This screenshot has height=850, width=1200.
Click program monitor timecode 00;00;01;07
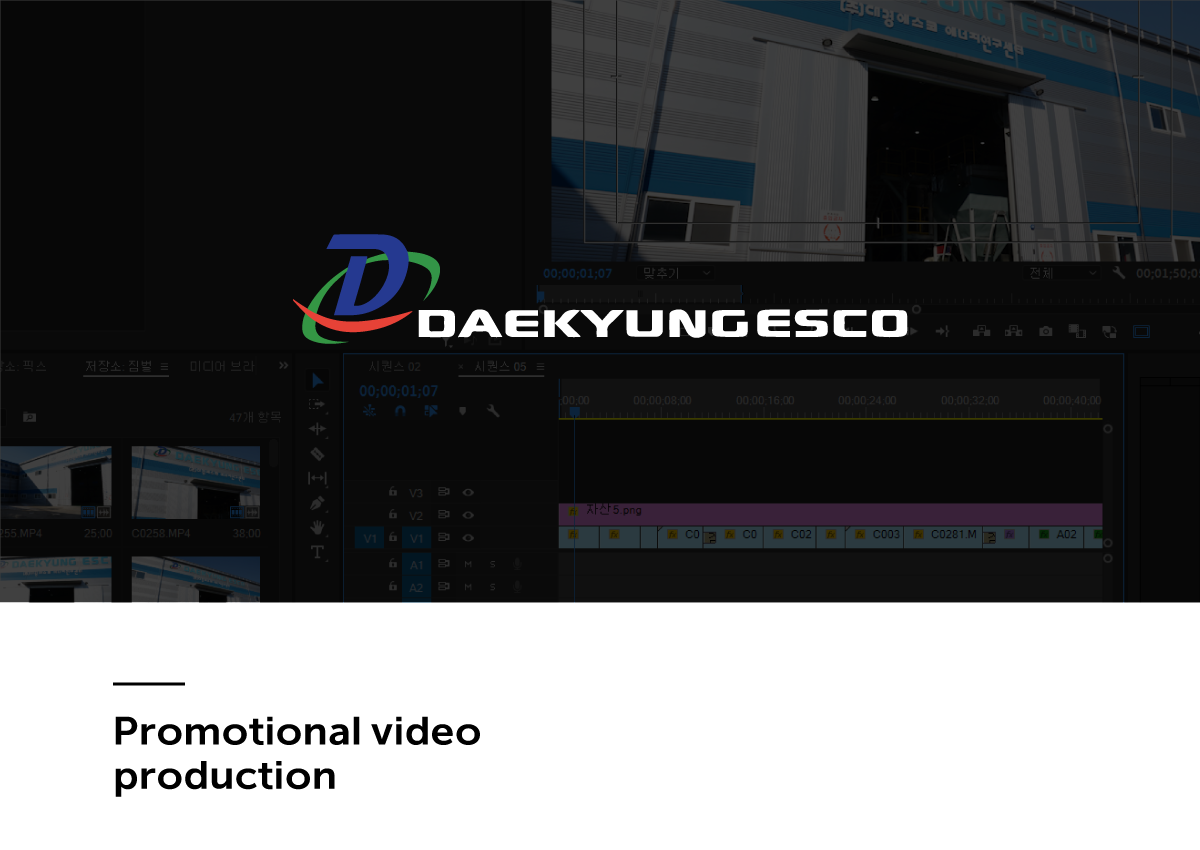pyautogui.click(x=577, y=273)
